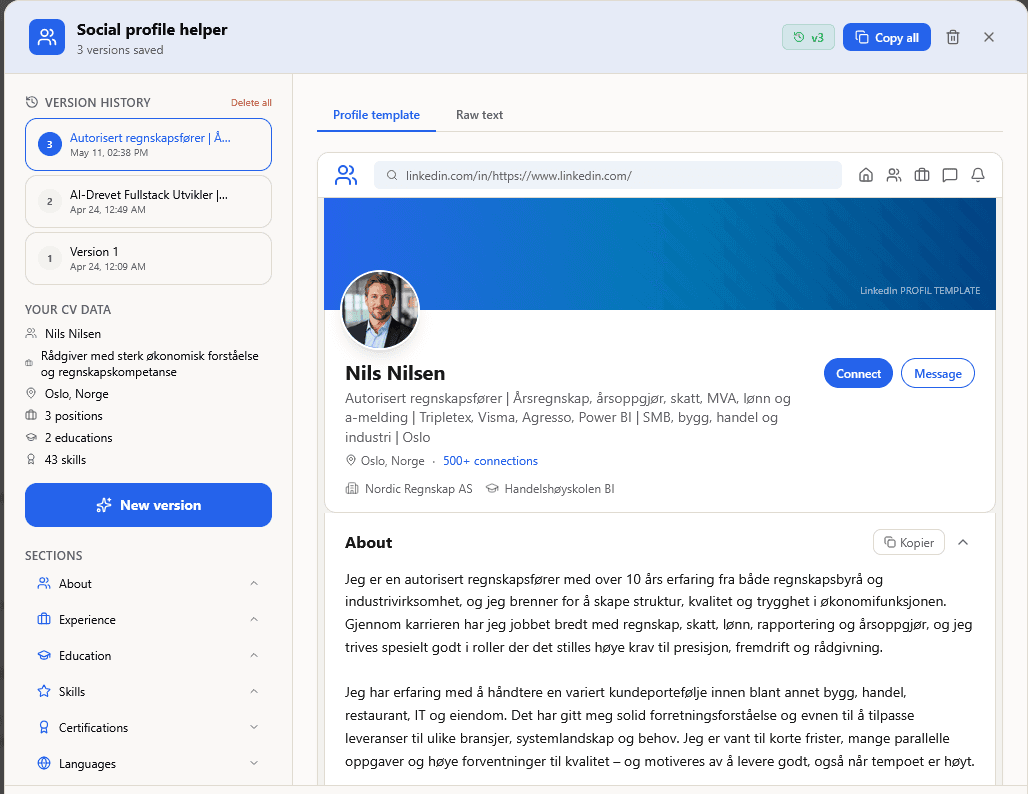1028x794 pixels.
Task: Click the person icon beside Nils Nilsen CV data
Action: [31, 334]
